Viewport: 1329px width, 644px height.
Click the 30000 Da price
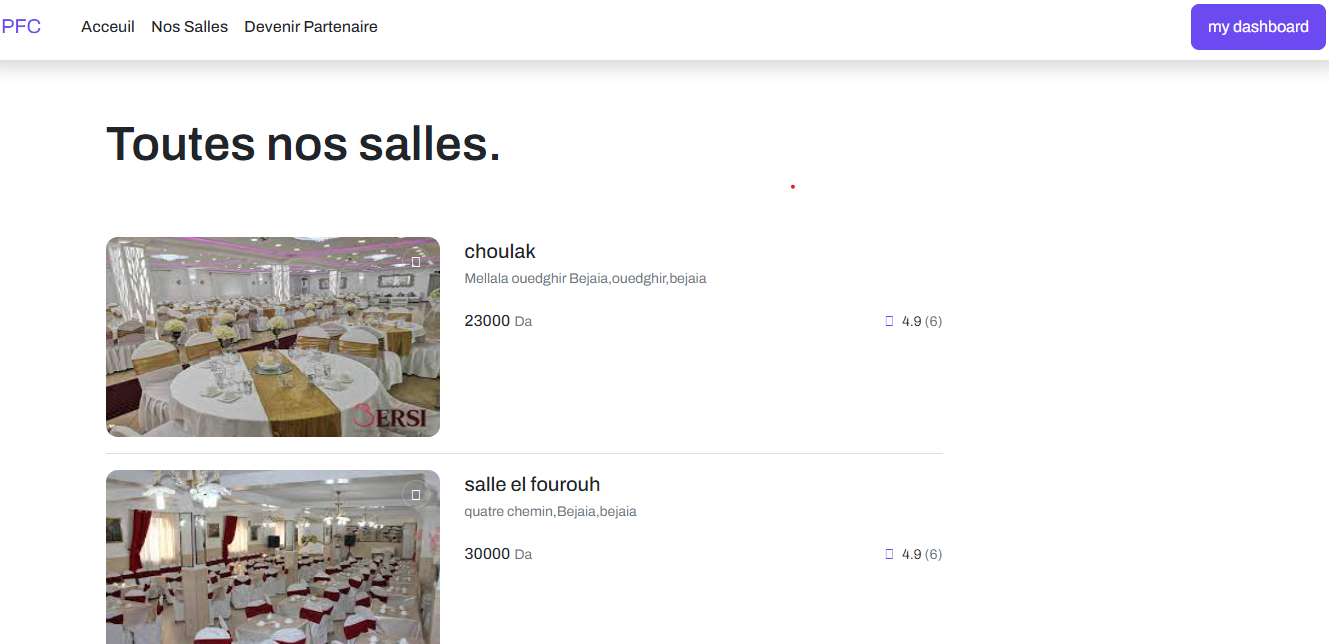tap(498, 554)
